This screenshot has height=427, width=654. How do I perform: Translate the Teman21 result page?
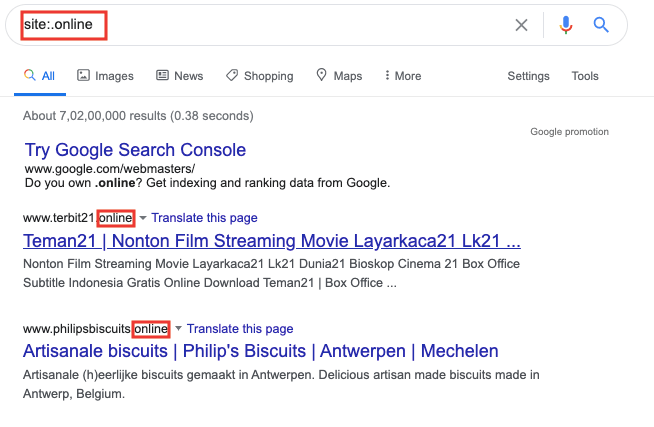tap(204, 218)
